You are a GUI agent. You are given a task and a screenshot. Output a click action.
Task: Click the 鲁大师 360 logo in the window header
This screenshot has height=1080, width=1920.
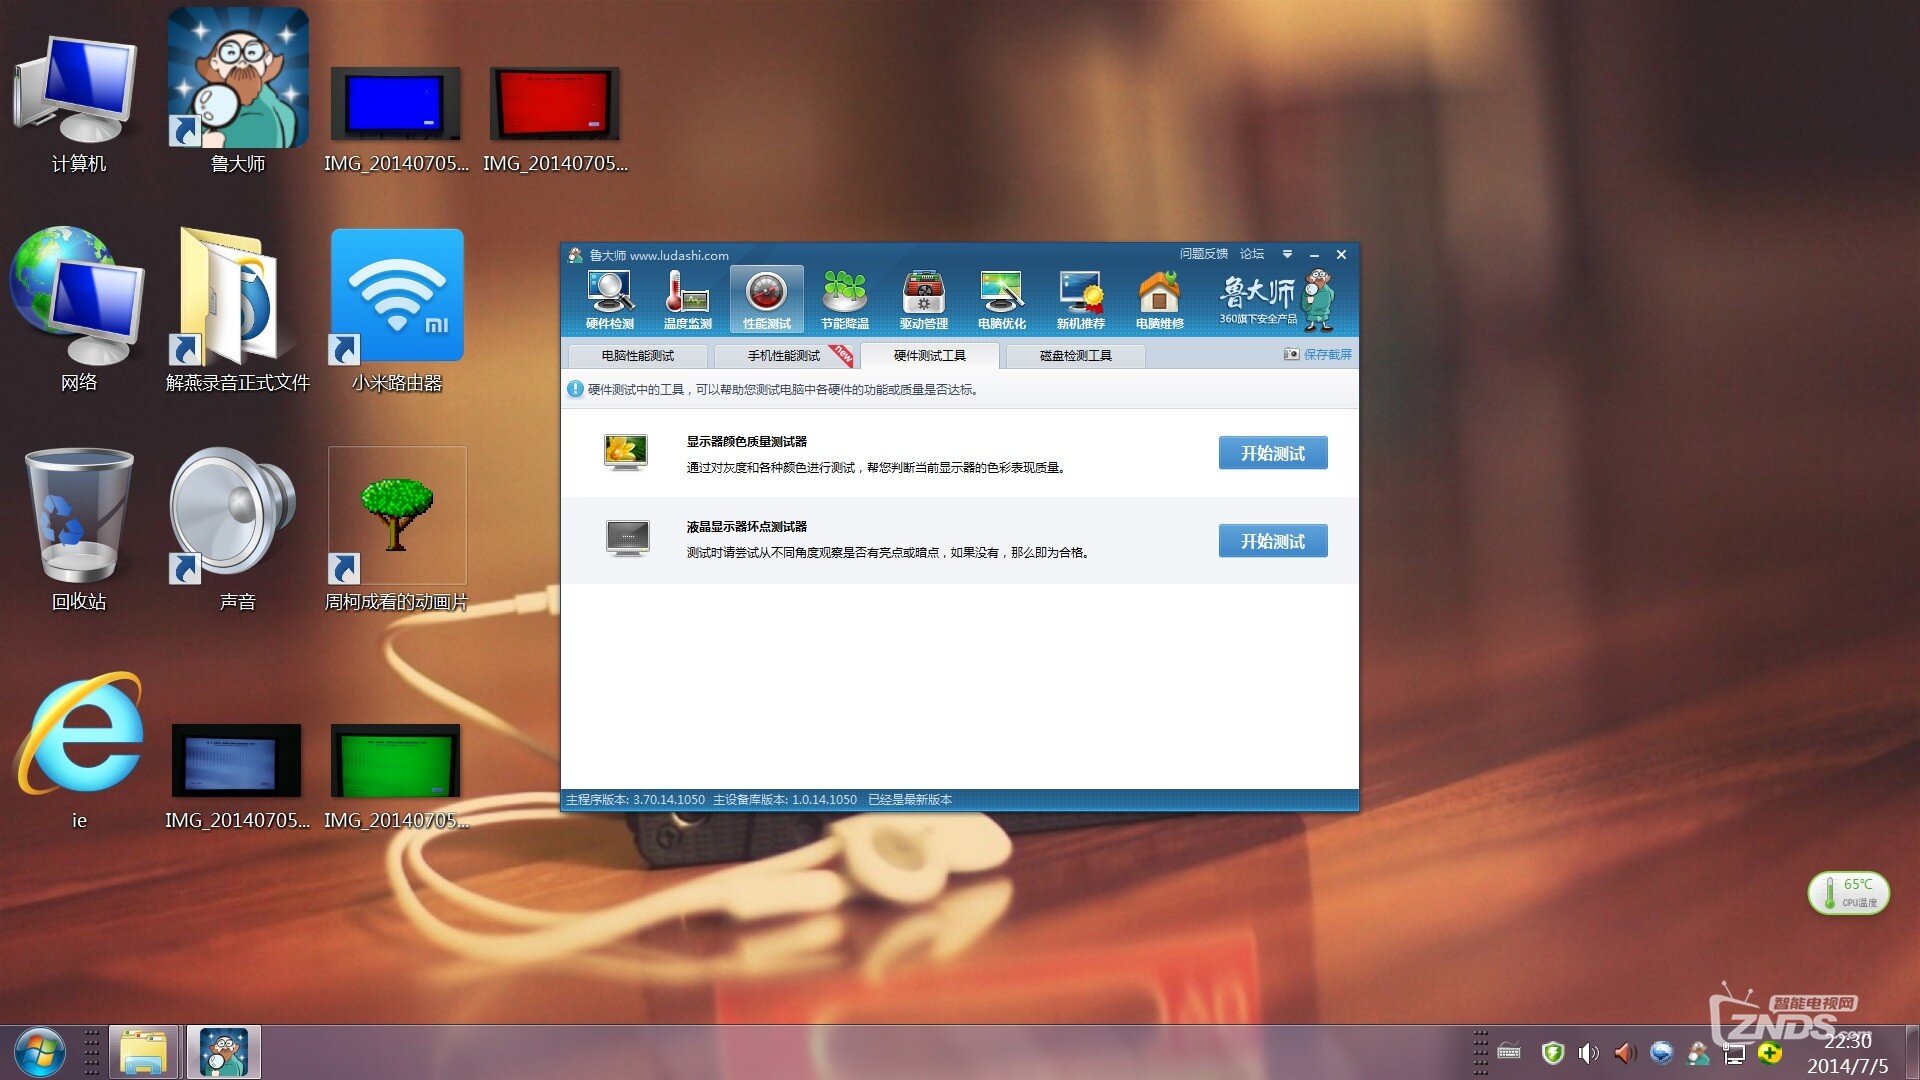click(1277, 299)
